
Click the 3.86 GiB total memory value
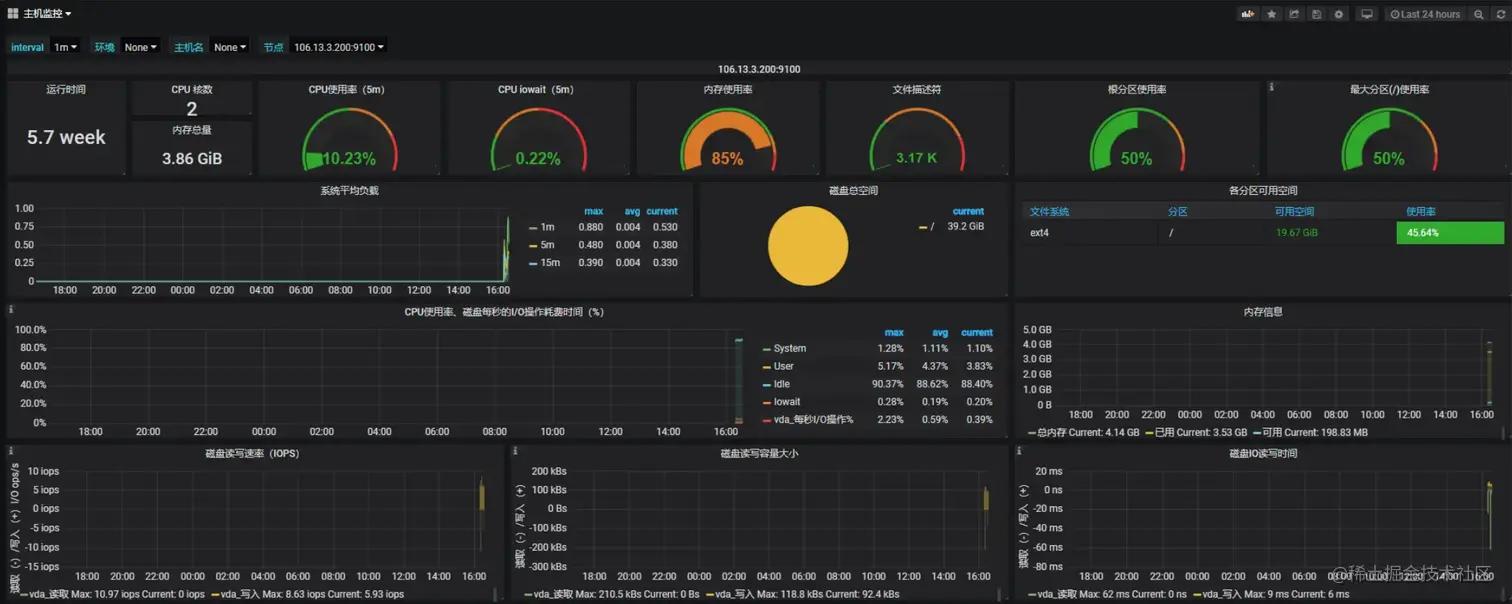click(x=192, y=158)
